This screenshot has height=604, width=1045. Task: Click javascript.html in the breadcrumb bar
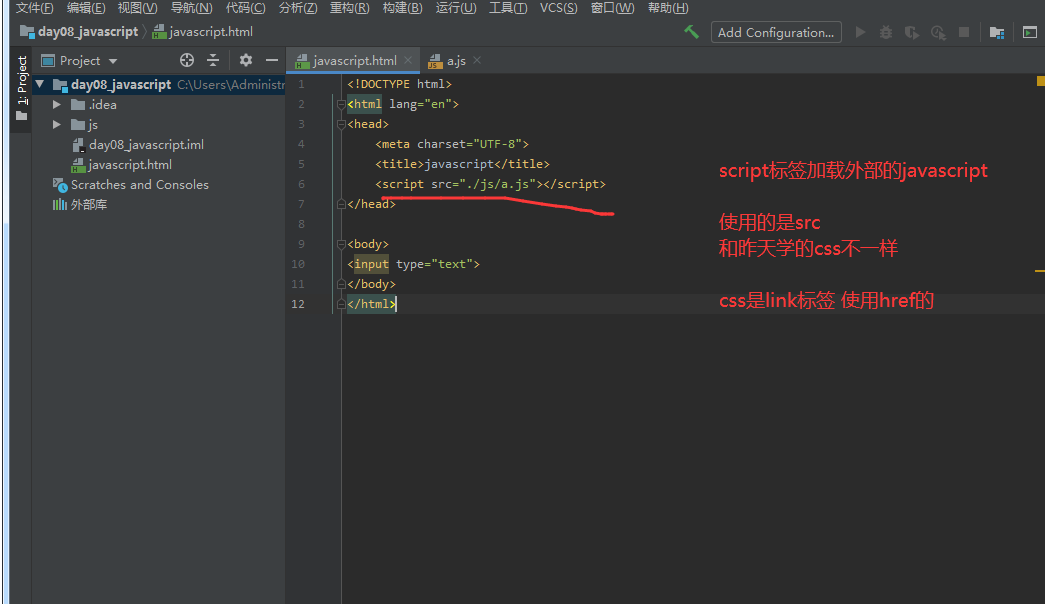tap(203, 31)
